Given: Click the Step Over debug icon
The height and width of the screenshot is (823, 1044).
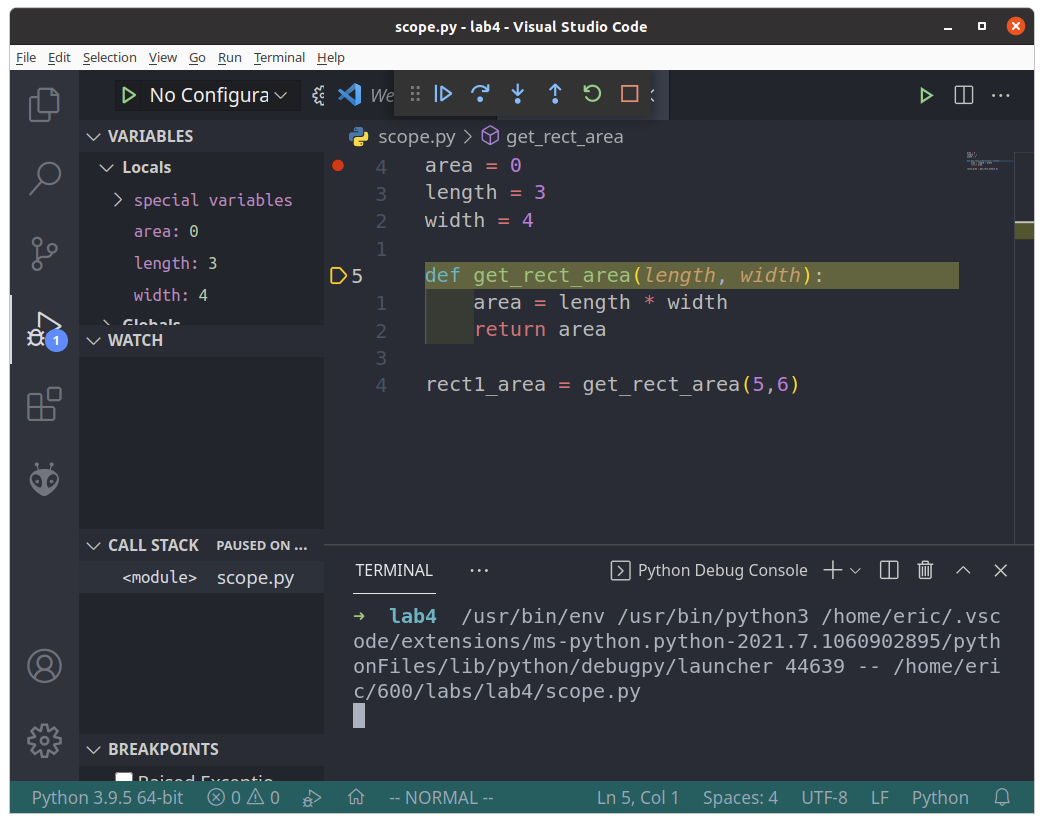Looking at the screenshot, I should pos(480,94).
